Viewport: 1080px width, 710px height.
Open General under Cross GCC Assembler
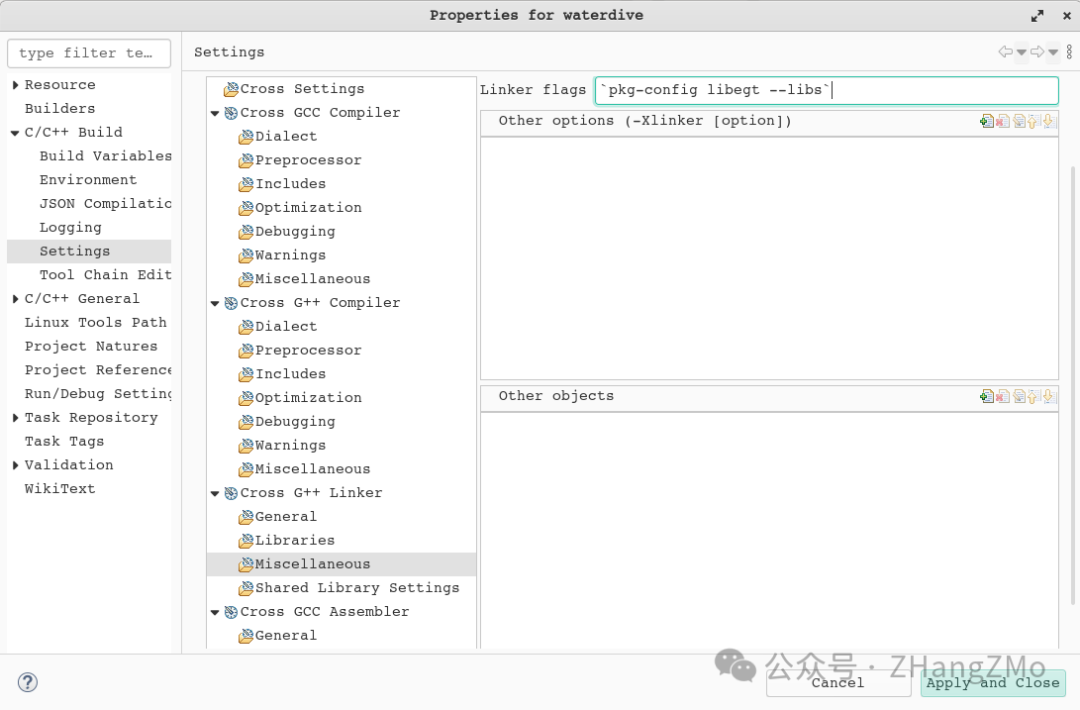tap(278, 636)
